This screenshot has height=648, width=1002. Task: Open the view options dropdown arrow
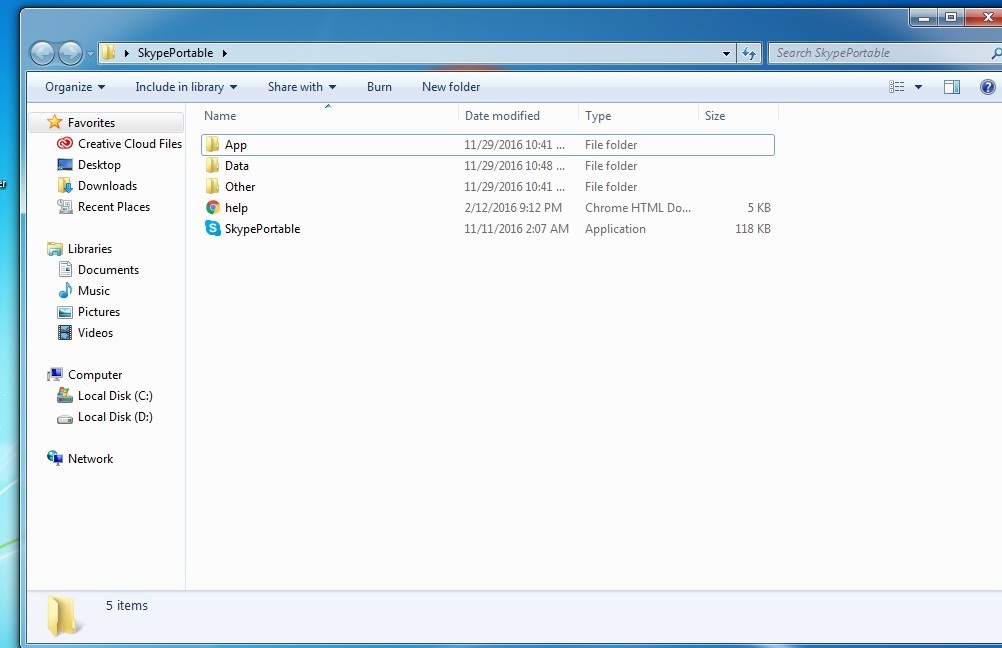click(919, 87)
